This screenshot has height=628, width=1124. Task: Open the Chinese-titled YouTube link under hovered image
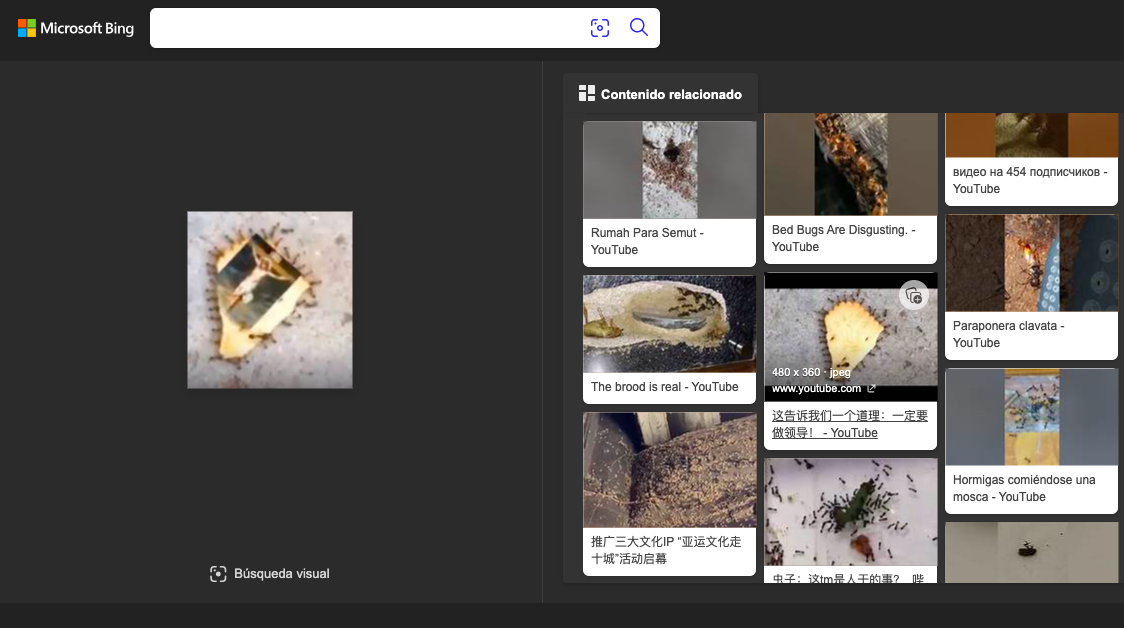coord(849,424)
